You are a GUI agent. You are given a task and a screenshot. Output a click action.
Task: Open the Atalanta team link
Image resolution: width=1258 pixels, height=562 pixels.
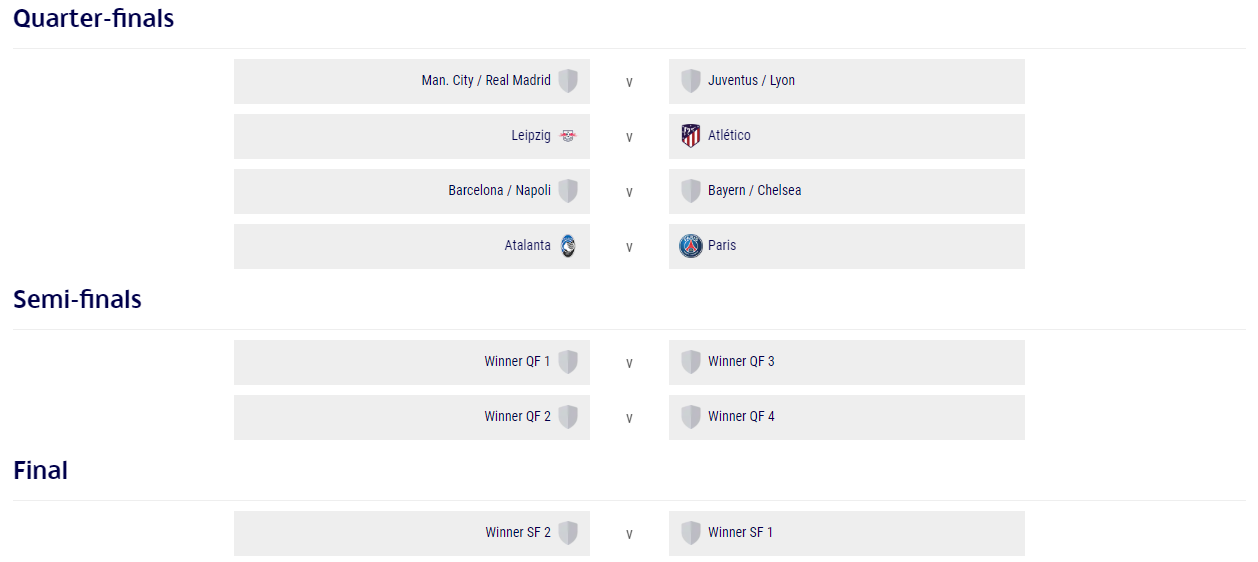(527, 246)
